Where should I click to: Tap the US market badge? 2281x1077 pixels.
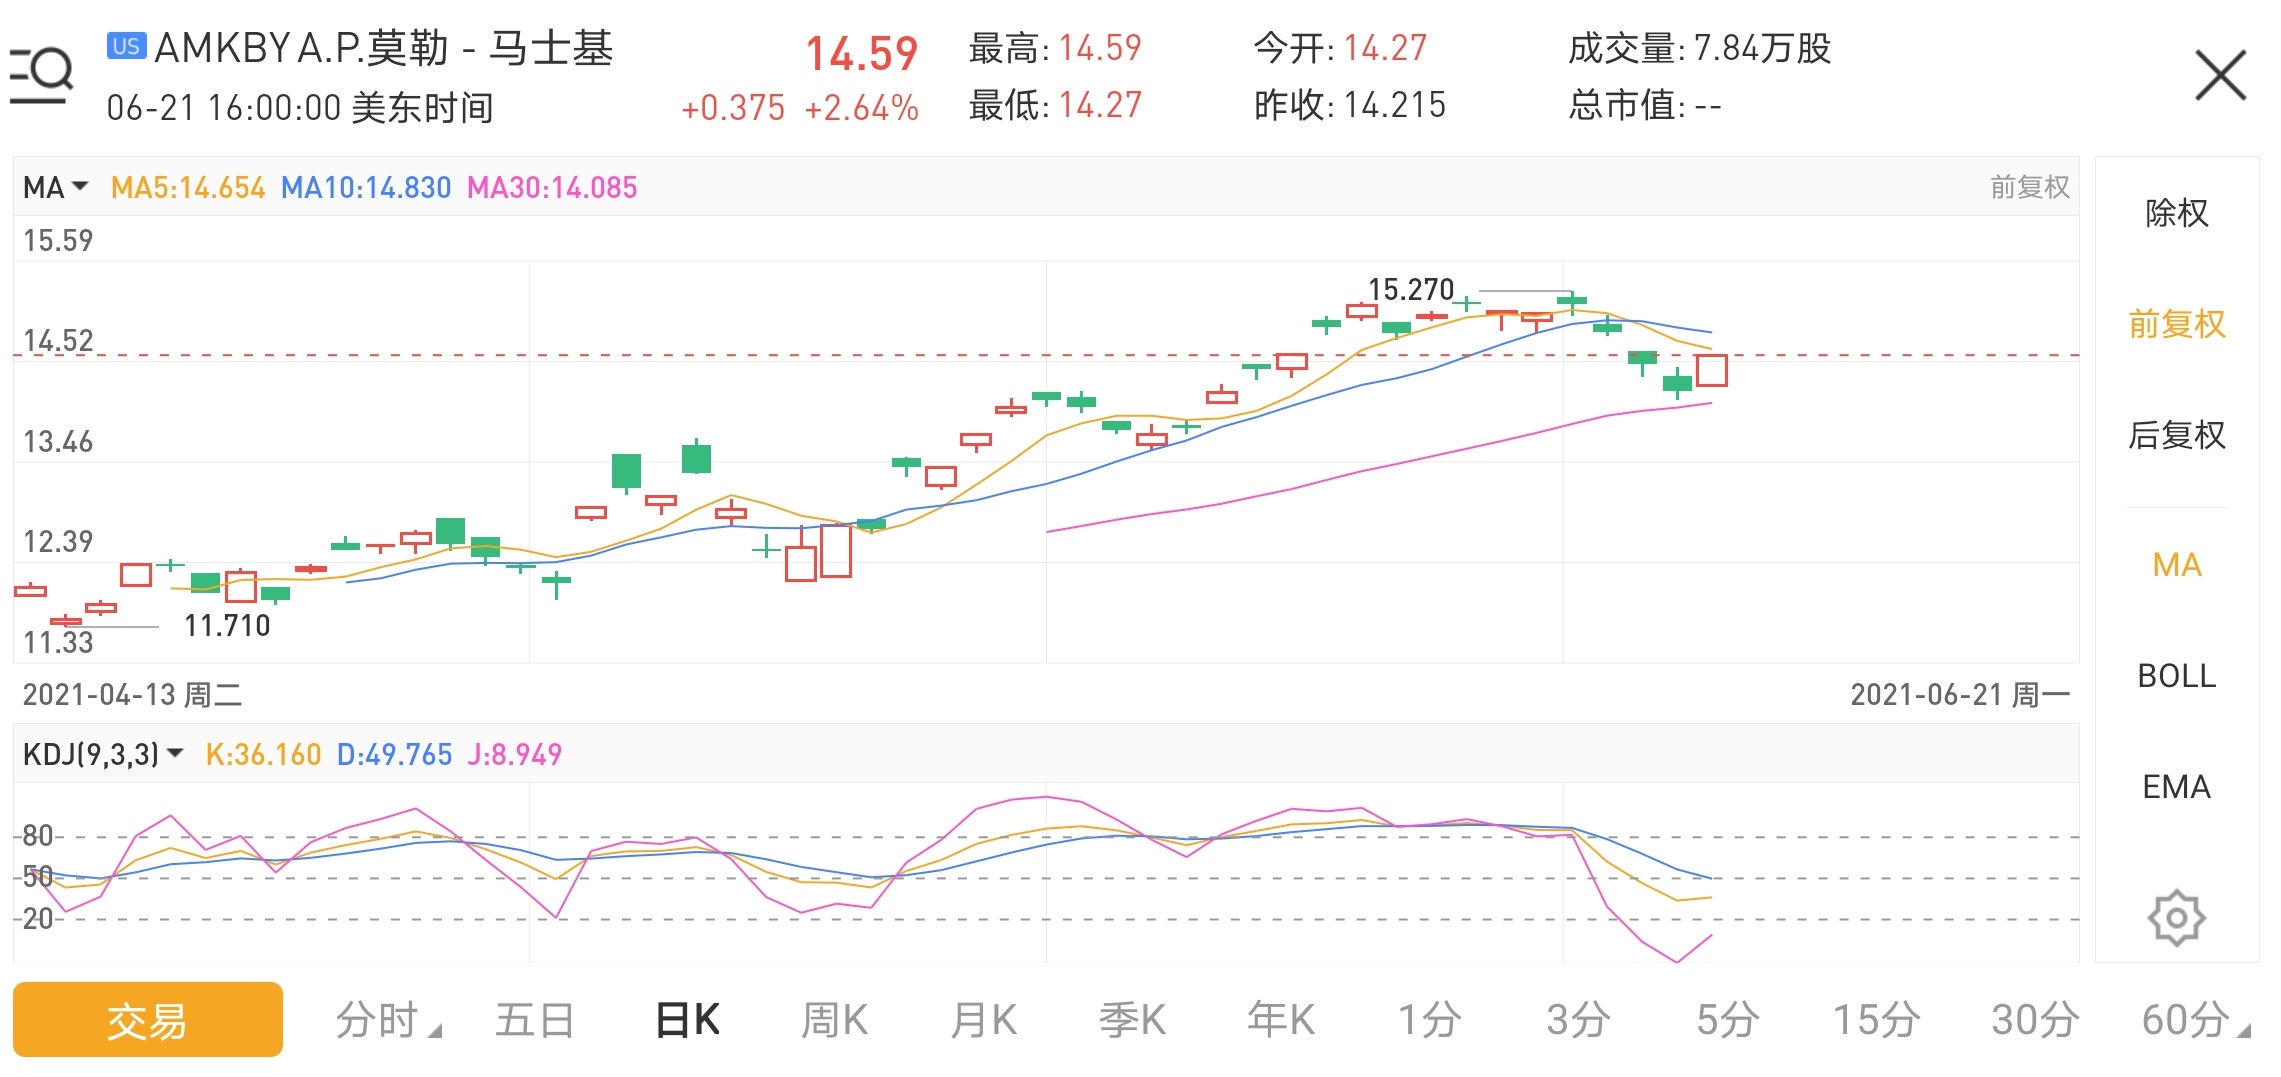[x=126, y=46]
